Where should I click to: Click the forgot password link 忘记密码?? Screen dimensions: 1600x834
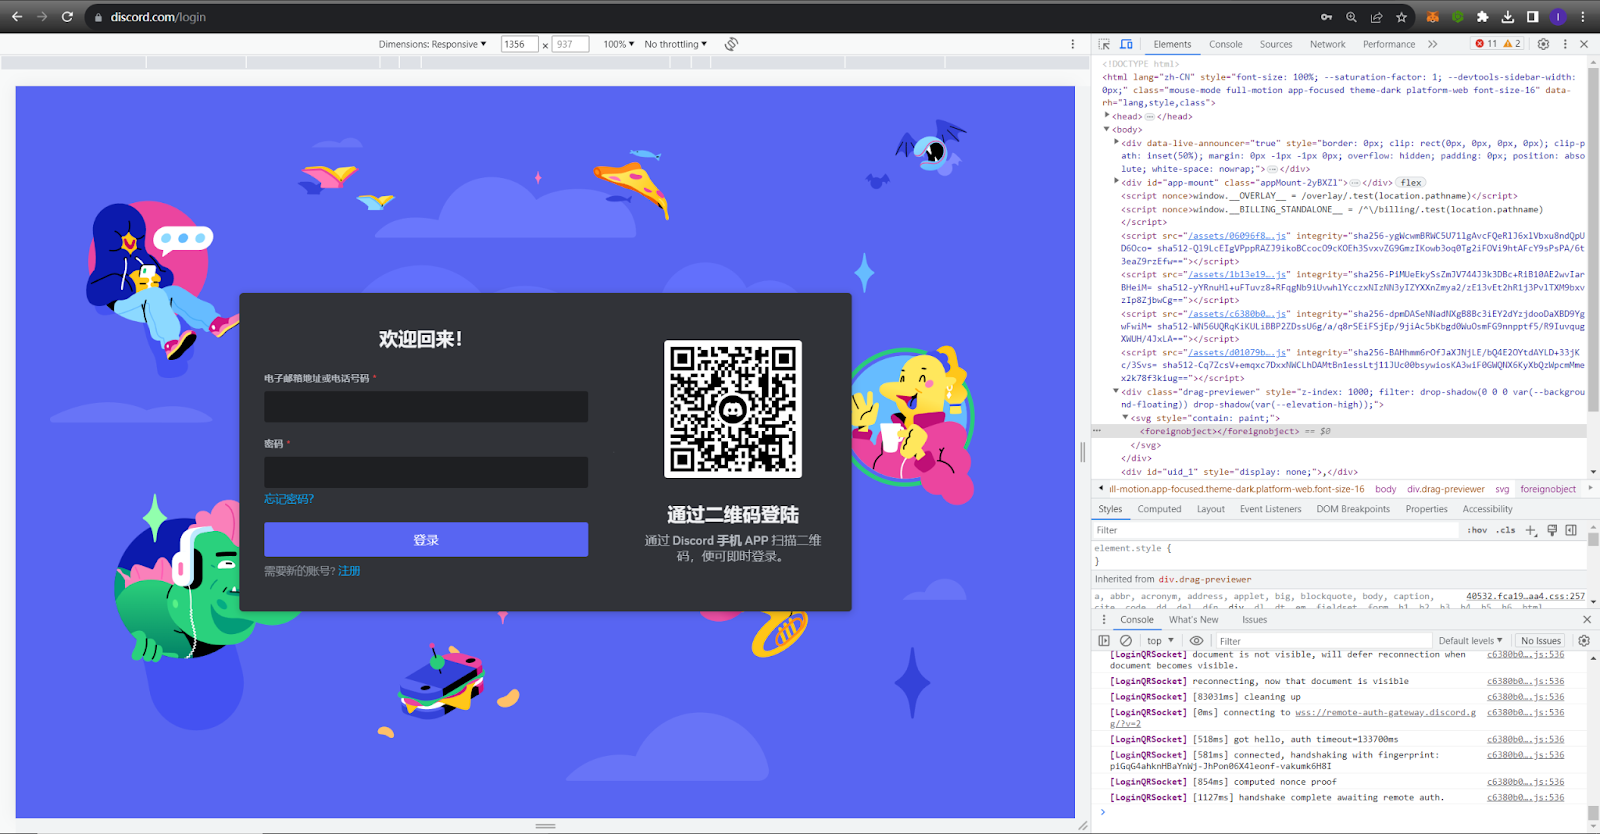click(289, 499)
